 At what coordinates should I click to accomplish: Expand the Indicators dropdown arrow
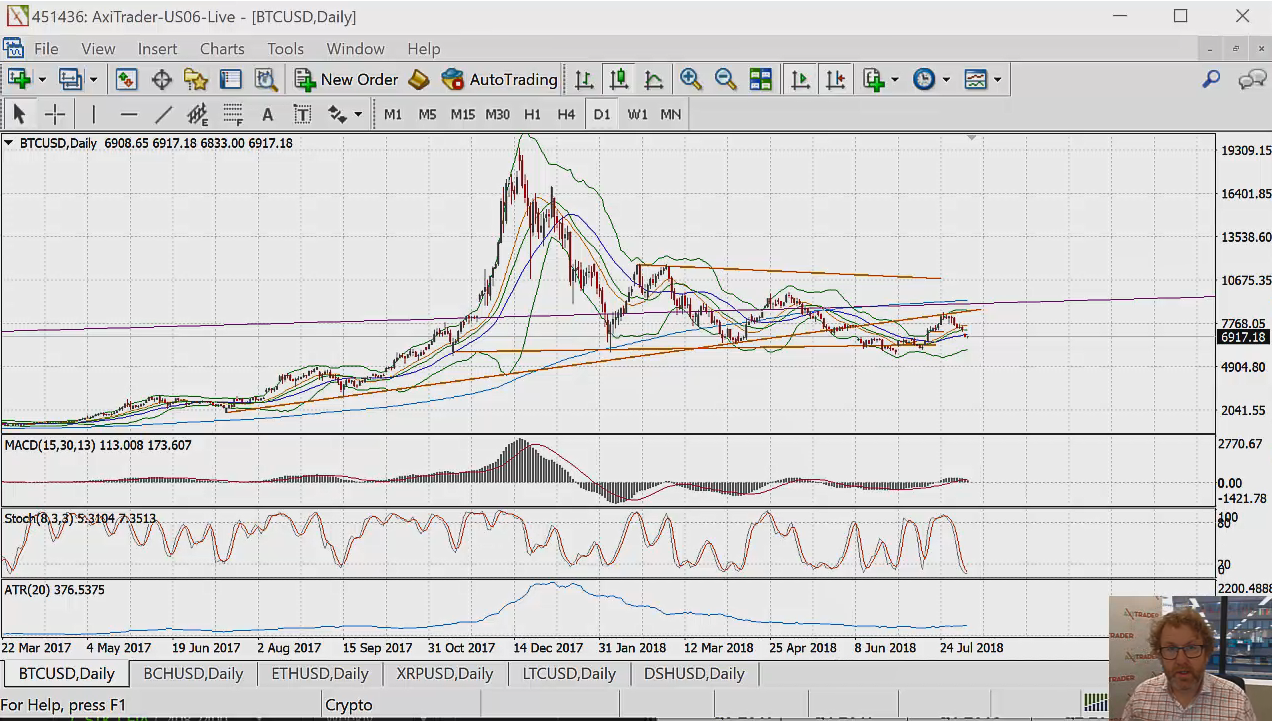[x=895, y=80]
